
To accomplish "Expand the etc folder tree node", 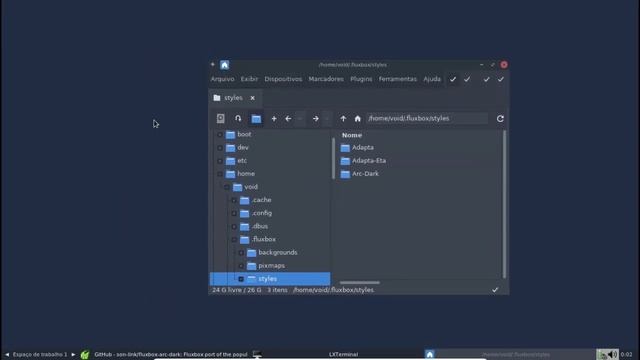I will click(220, 160).
